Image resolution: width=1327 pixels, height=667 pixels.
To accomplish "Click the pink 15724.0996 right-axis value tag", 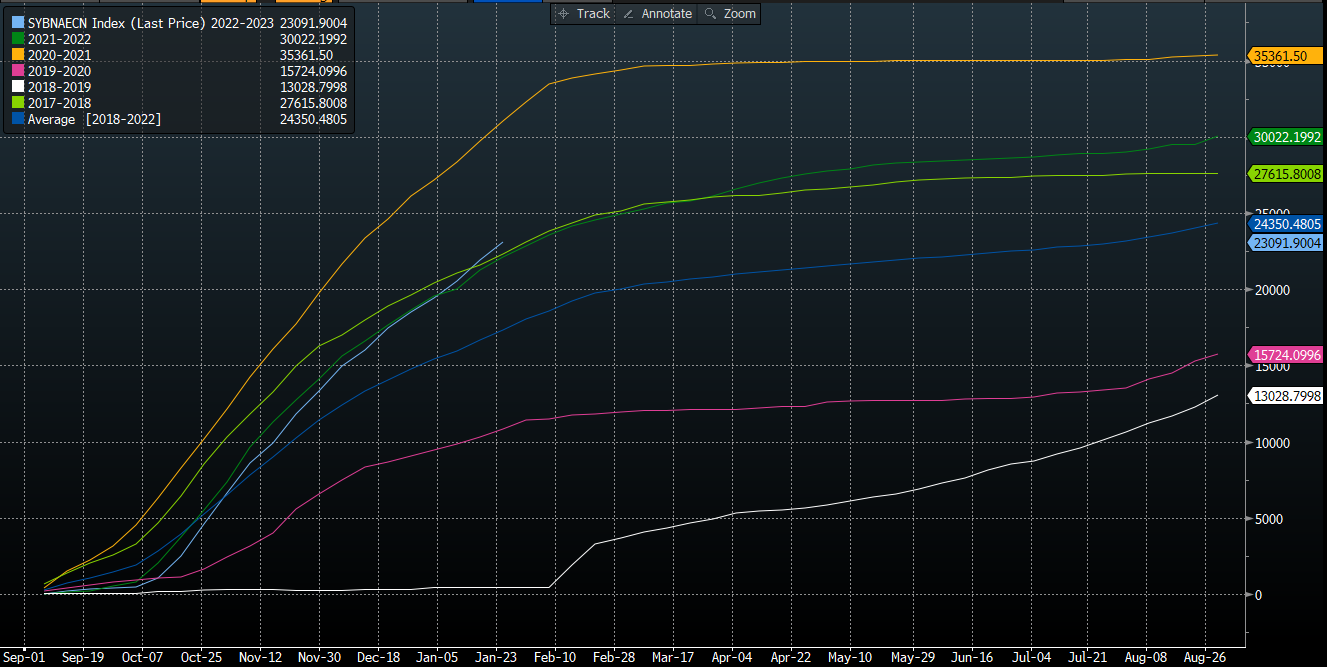I will click(x=1285, y=355).
